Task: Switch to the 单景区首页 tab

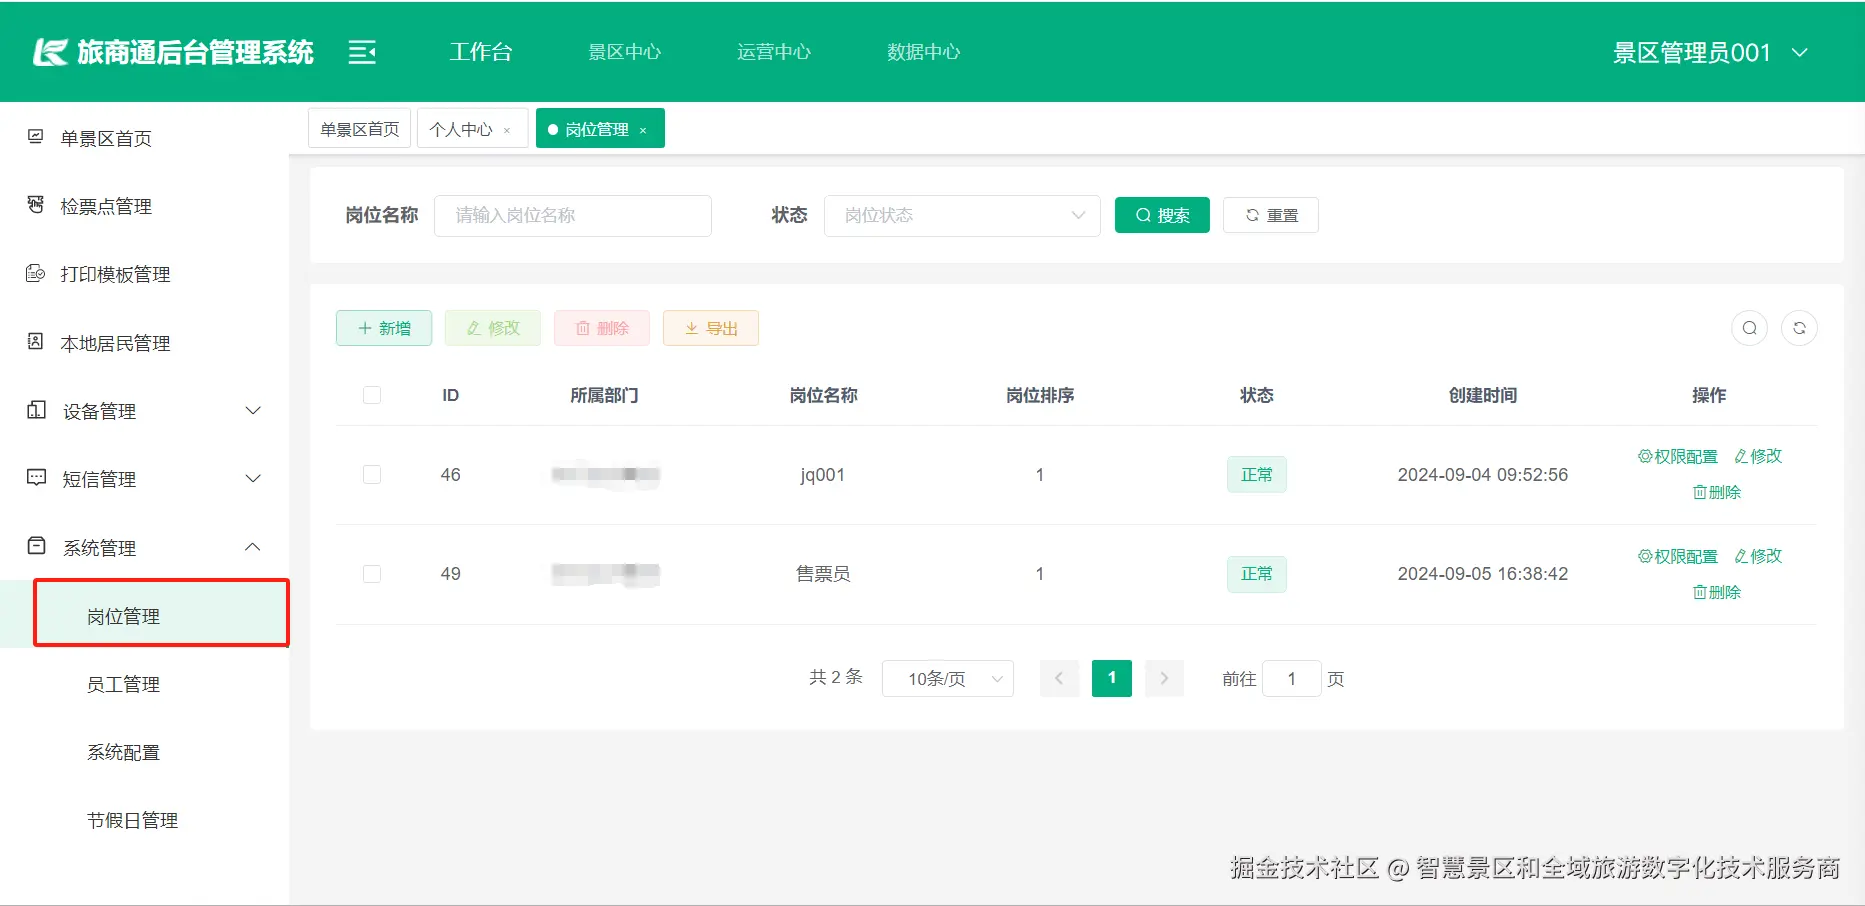Action: (360, 129)
